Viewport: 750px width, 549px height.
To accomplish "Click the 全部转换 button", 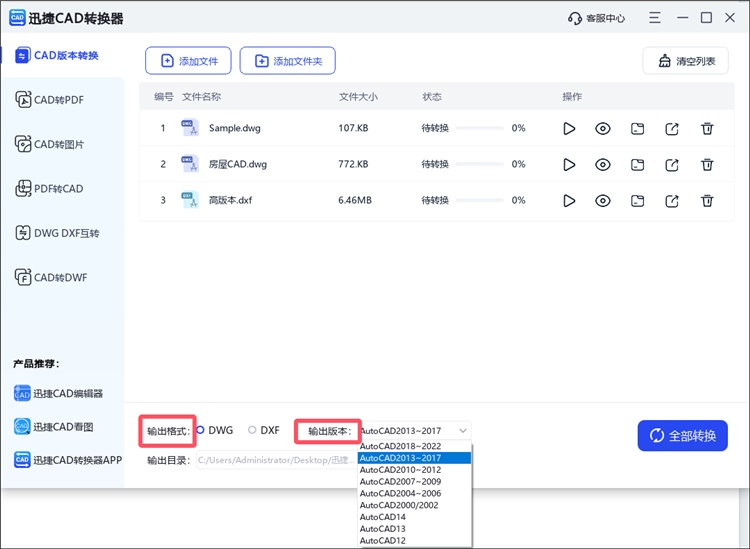I will (682, 436).
